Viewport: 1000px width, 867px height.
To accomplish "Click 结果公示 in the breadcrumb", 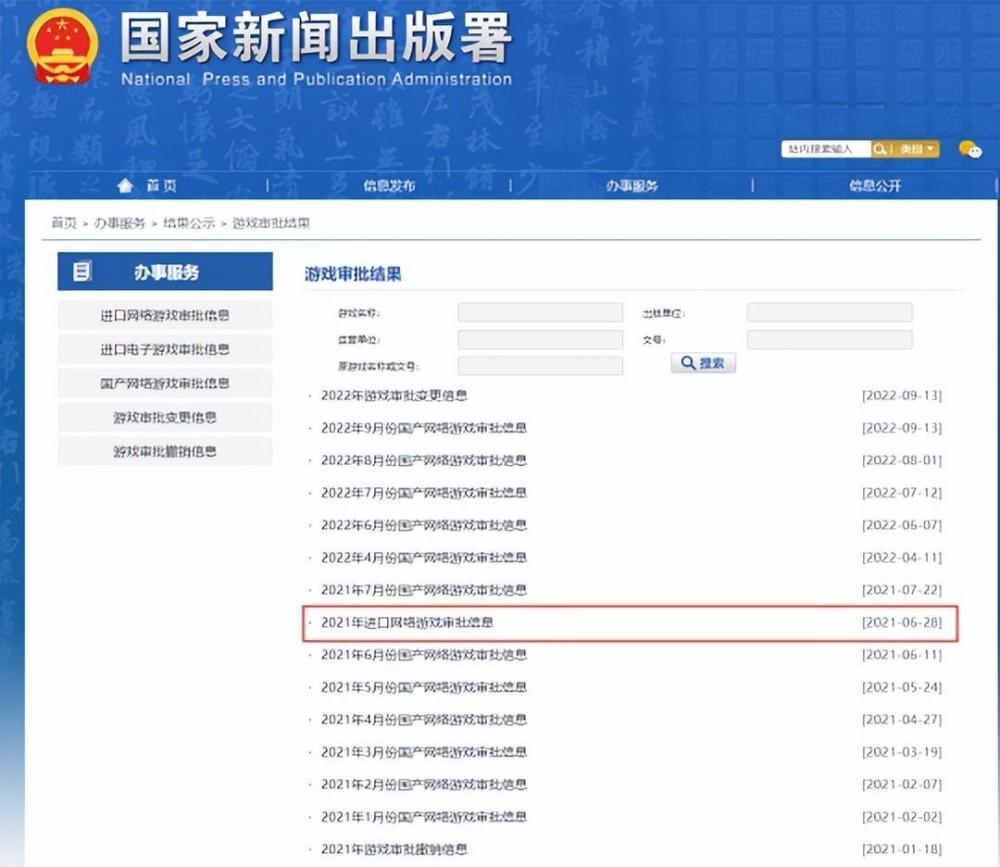I will [x=189, y=223].
